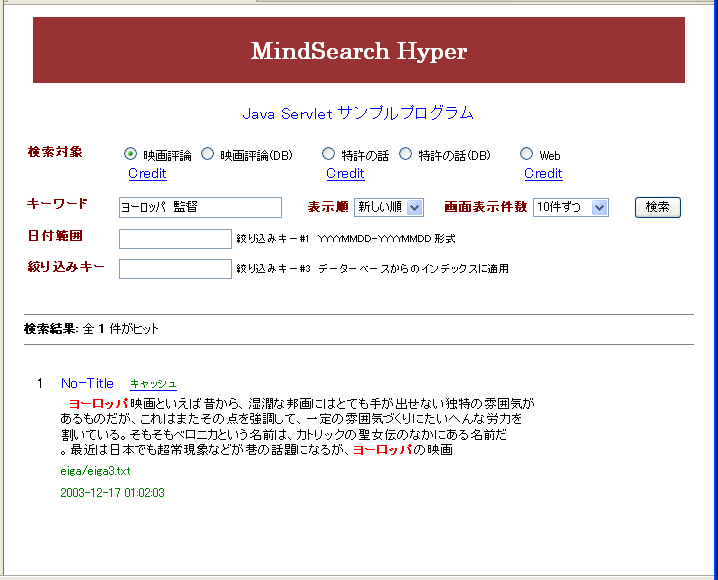The width and height of the screenshot is (718, 580).
Task: Select the 映画評論 radio button
Action: click(131, 154)
